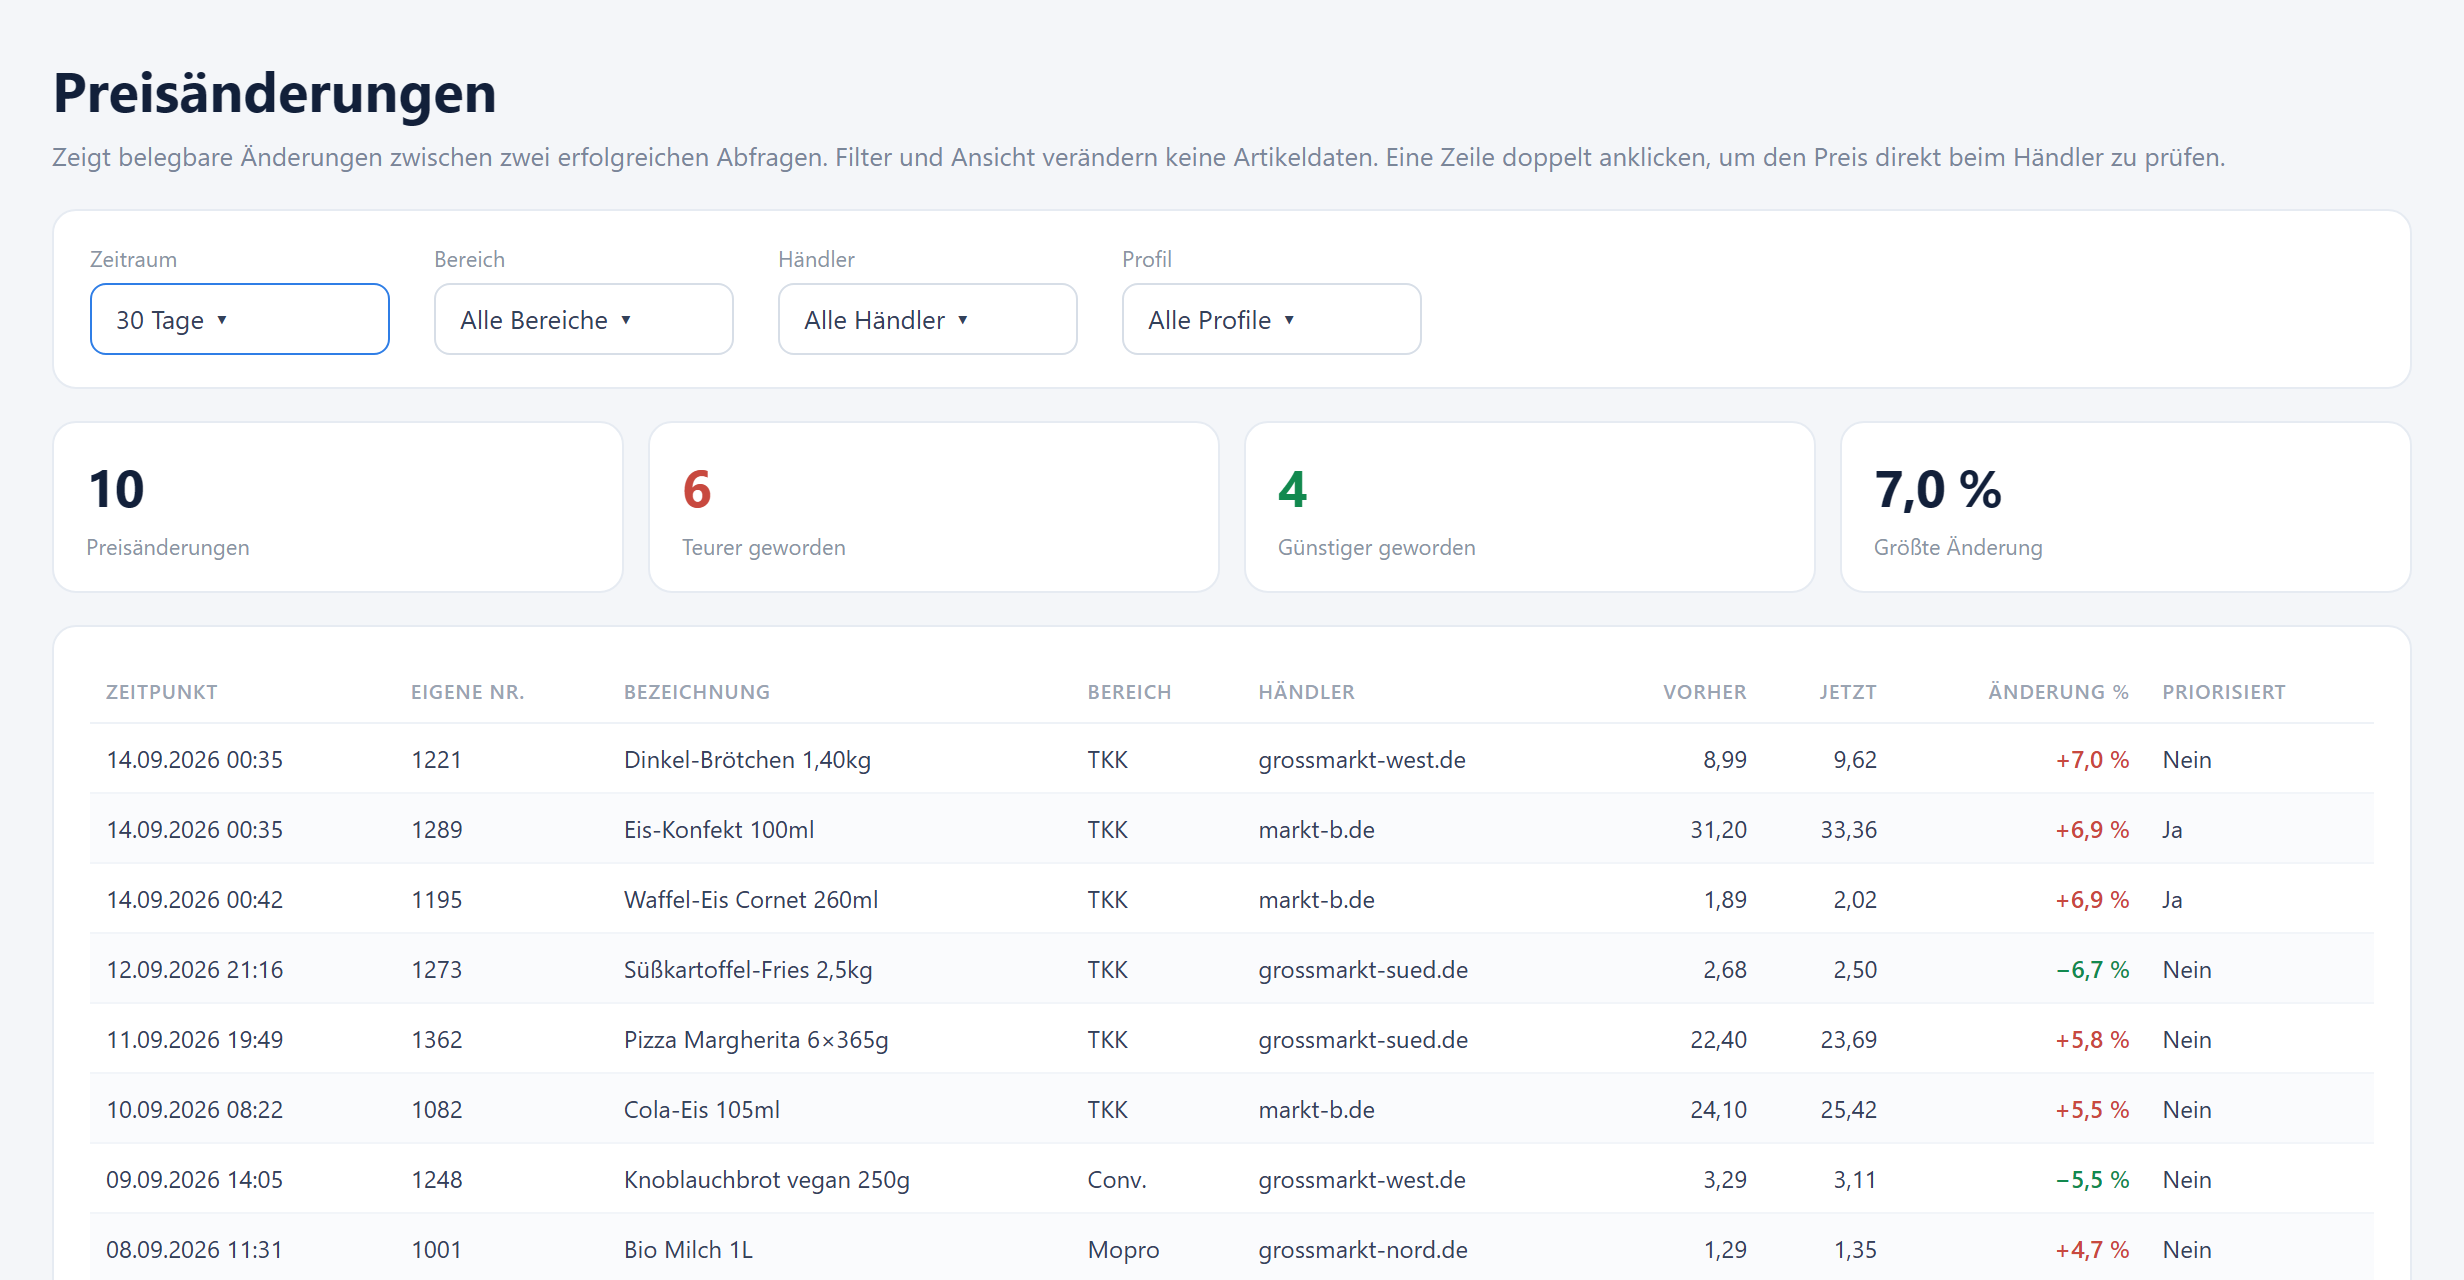The width and height of the screenshot is (2464, 1280).
Task: Click the Änderung % column header
Action: [2058, 692]
